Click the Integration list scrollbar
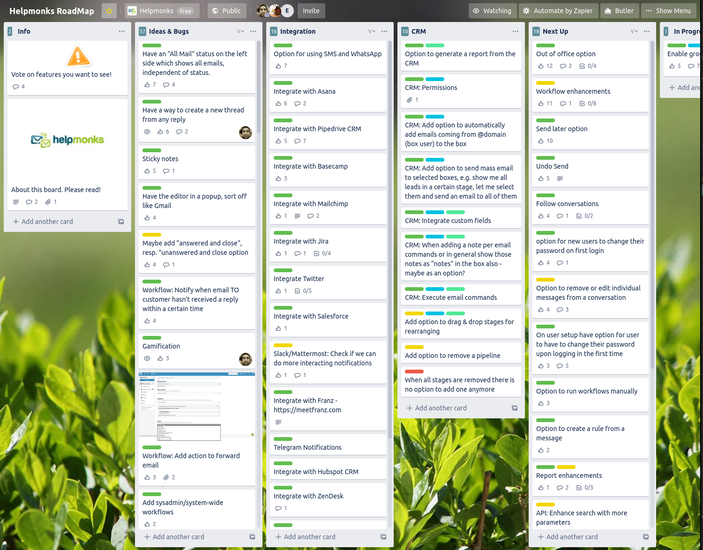This screenshot has width=703, height=550. coord(389,238)
